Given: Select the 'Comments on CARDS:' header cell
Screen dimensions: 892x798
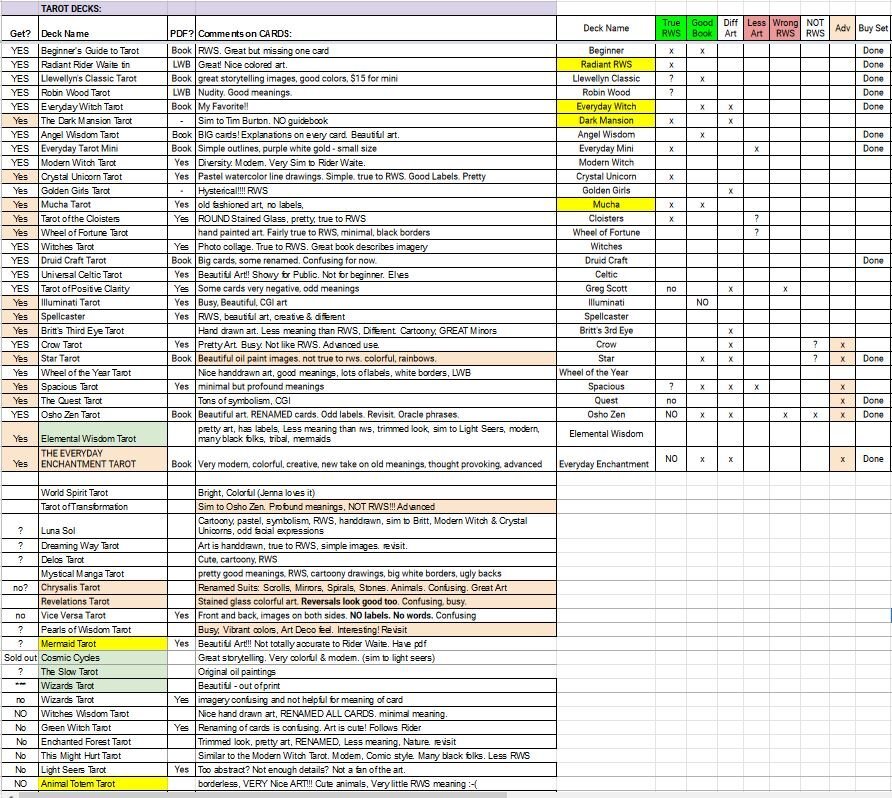Looking at the screenshot, I should coord(244,34).
